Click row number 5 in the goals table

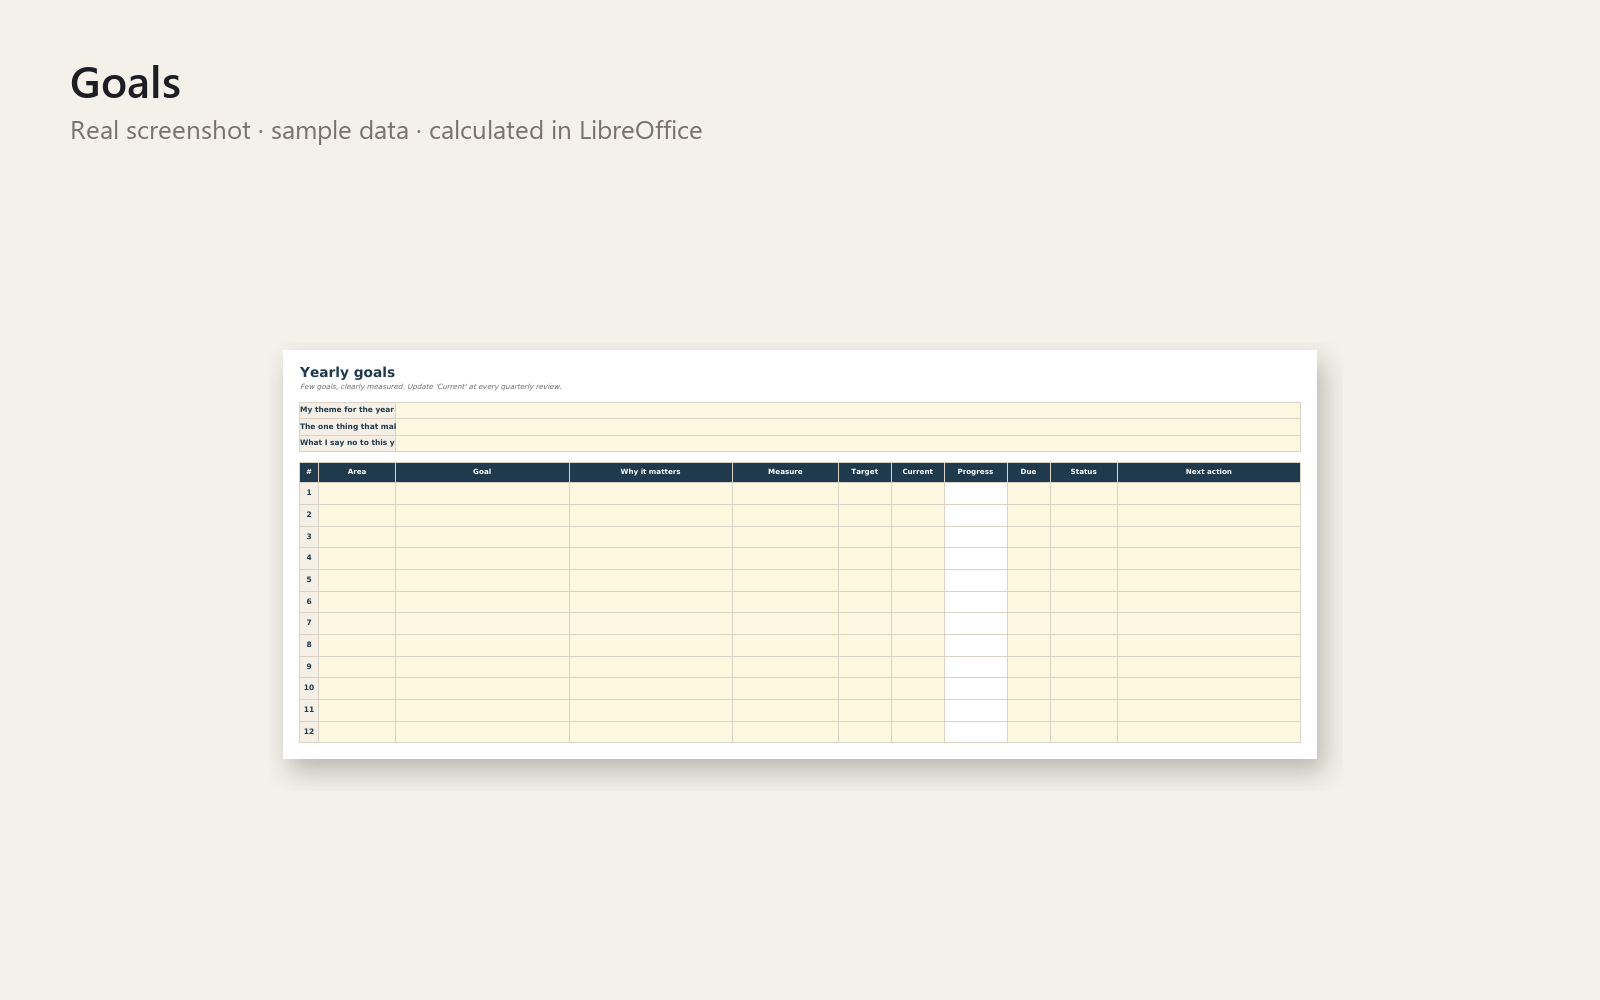click(x=309, y=580)
